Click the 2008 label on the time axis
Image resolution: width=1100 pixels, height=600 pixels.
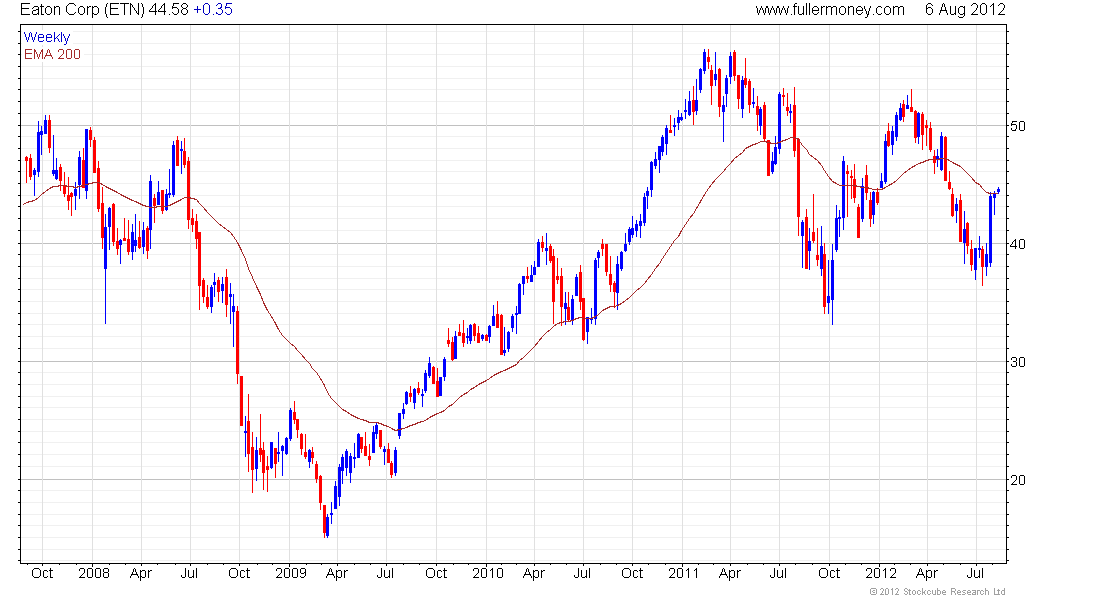coord(94,573)
